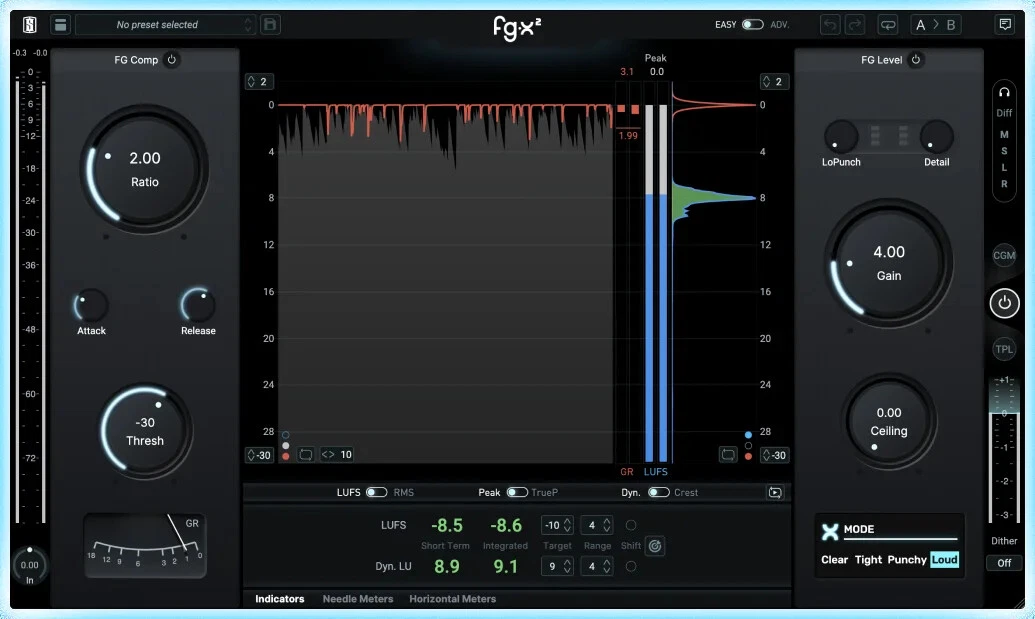Switch to Needle Meters tab
This screenshot has width=1035, height=619.
point(358,599)
